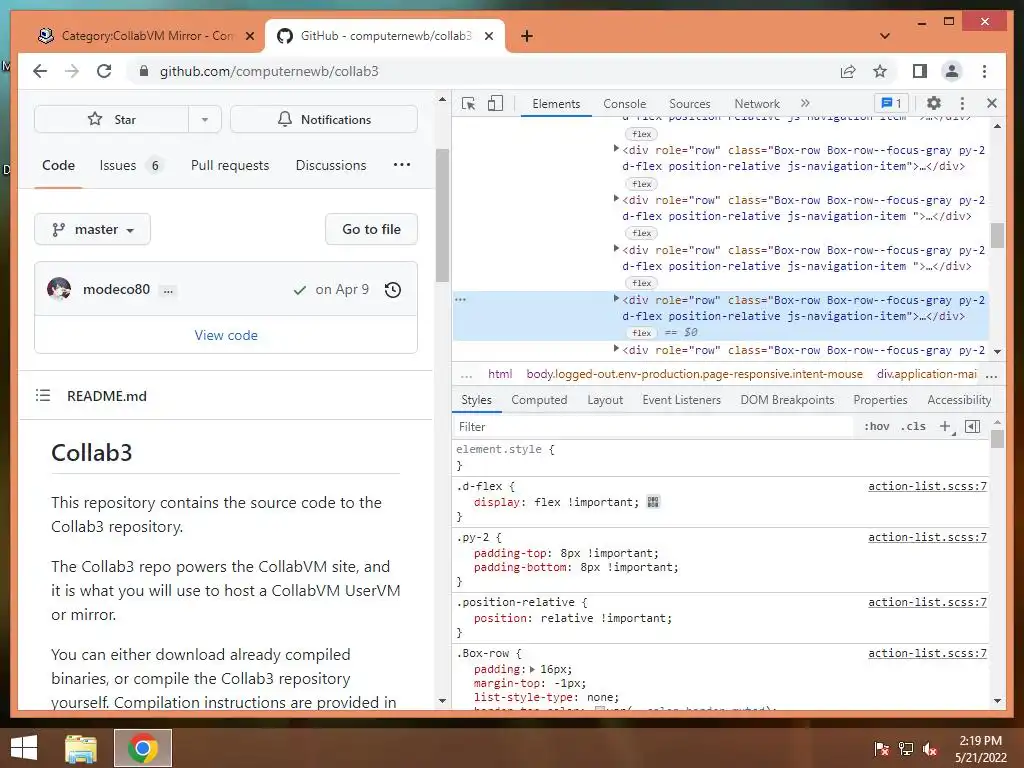Click the share page icon
Viewport: 1024px width, 768px height.
coord(848,71)
